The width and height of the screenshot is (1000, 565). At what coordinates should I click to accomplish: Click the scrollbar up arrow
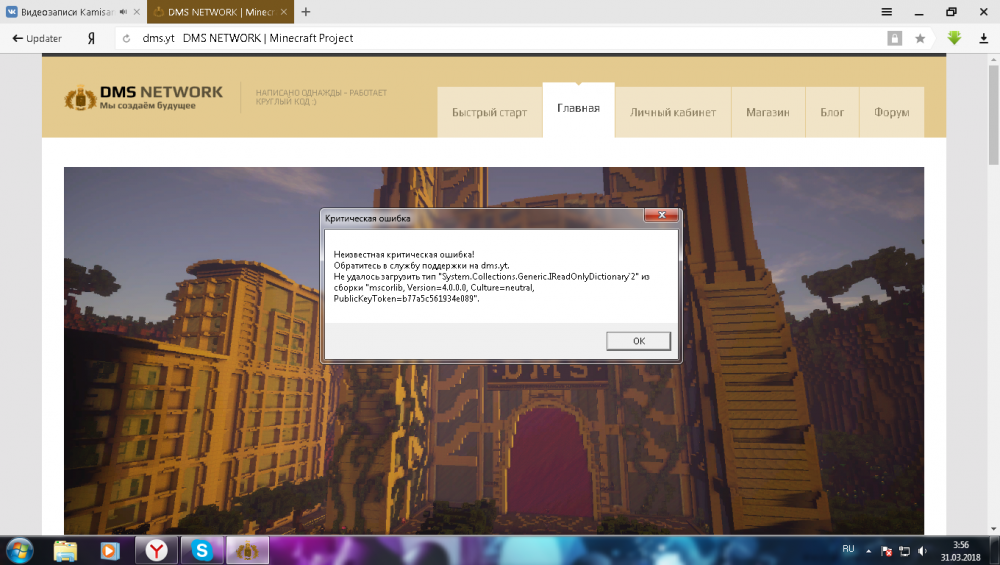(x=994, y=60)
